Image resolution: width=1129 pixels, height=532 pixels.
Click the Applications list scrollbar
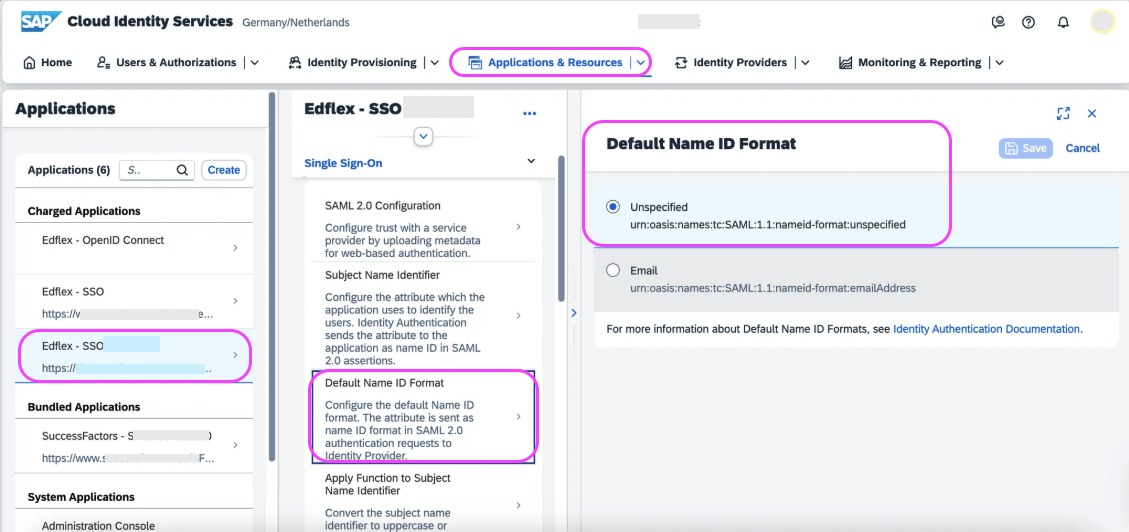tap(271, 276)
